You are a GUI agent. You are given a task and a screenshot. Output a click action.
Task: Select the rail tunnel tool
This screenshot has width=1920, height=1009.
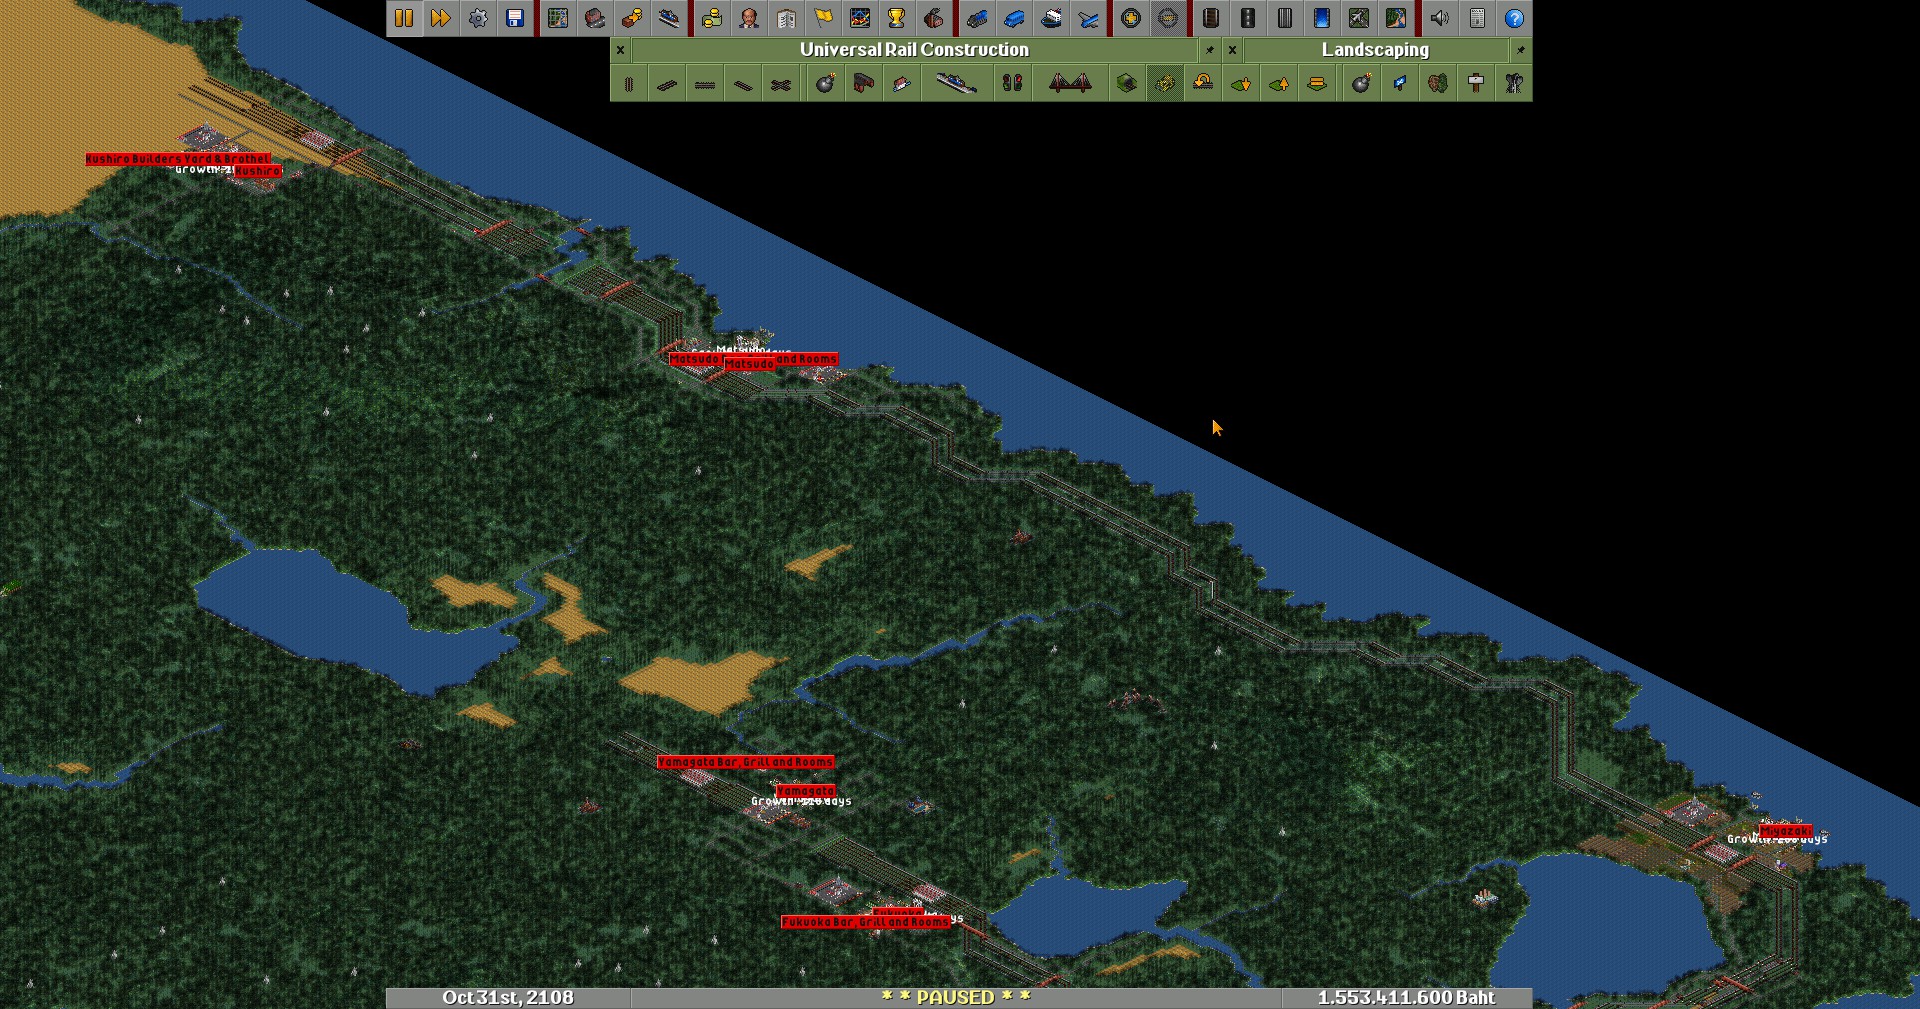coord(1127,84)
